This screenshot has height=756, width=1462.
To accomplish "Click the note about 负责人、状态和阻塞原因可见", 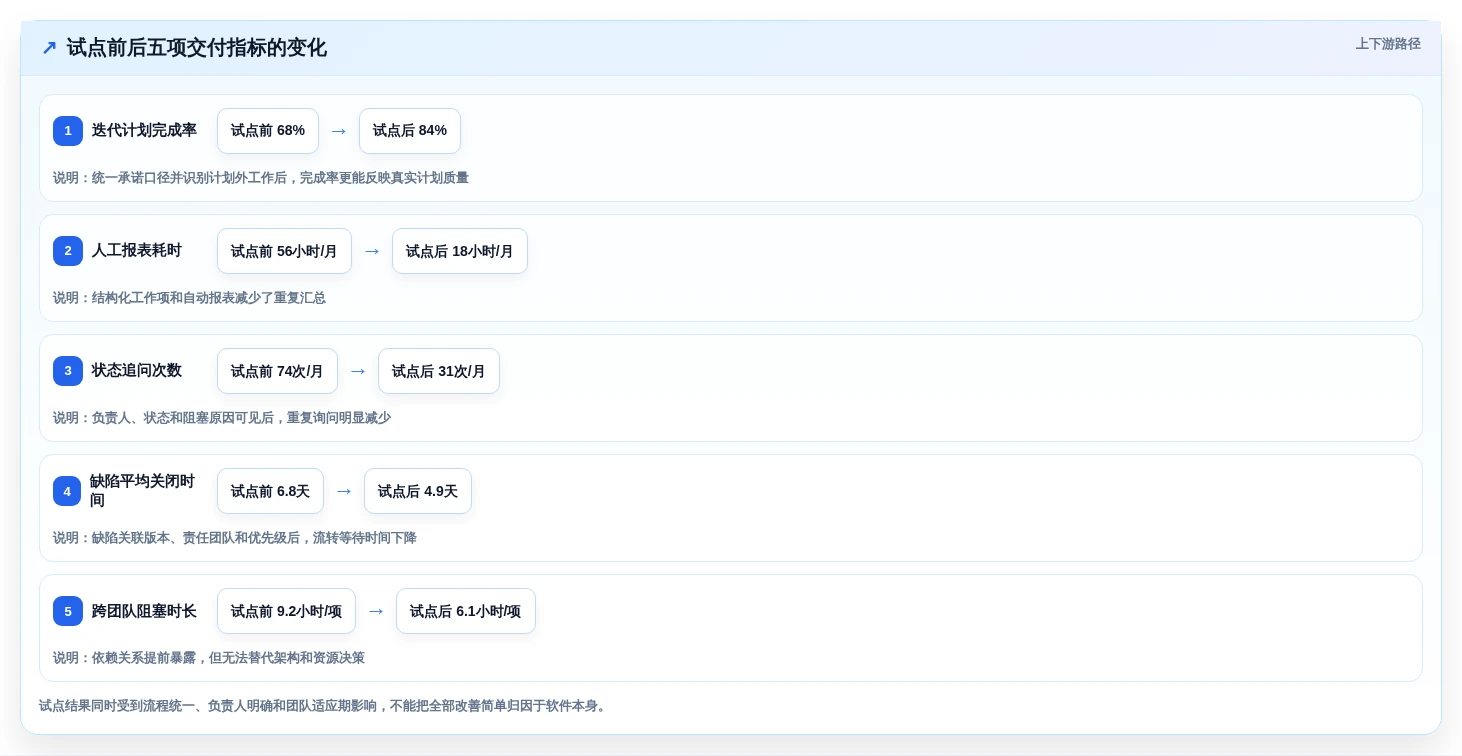I will click(222, 418).
